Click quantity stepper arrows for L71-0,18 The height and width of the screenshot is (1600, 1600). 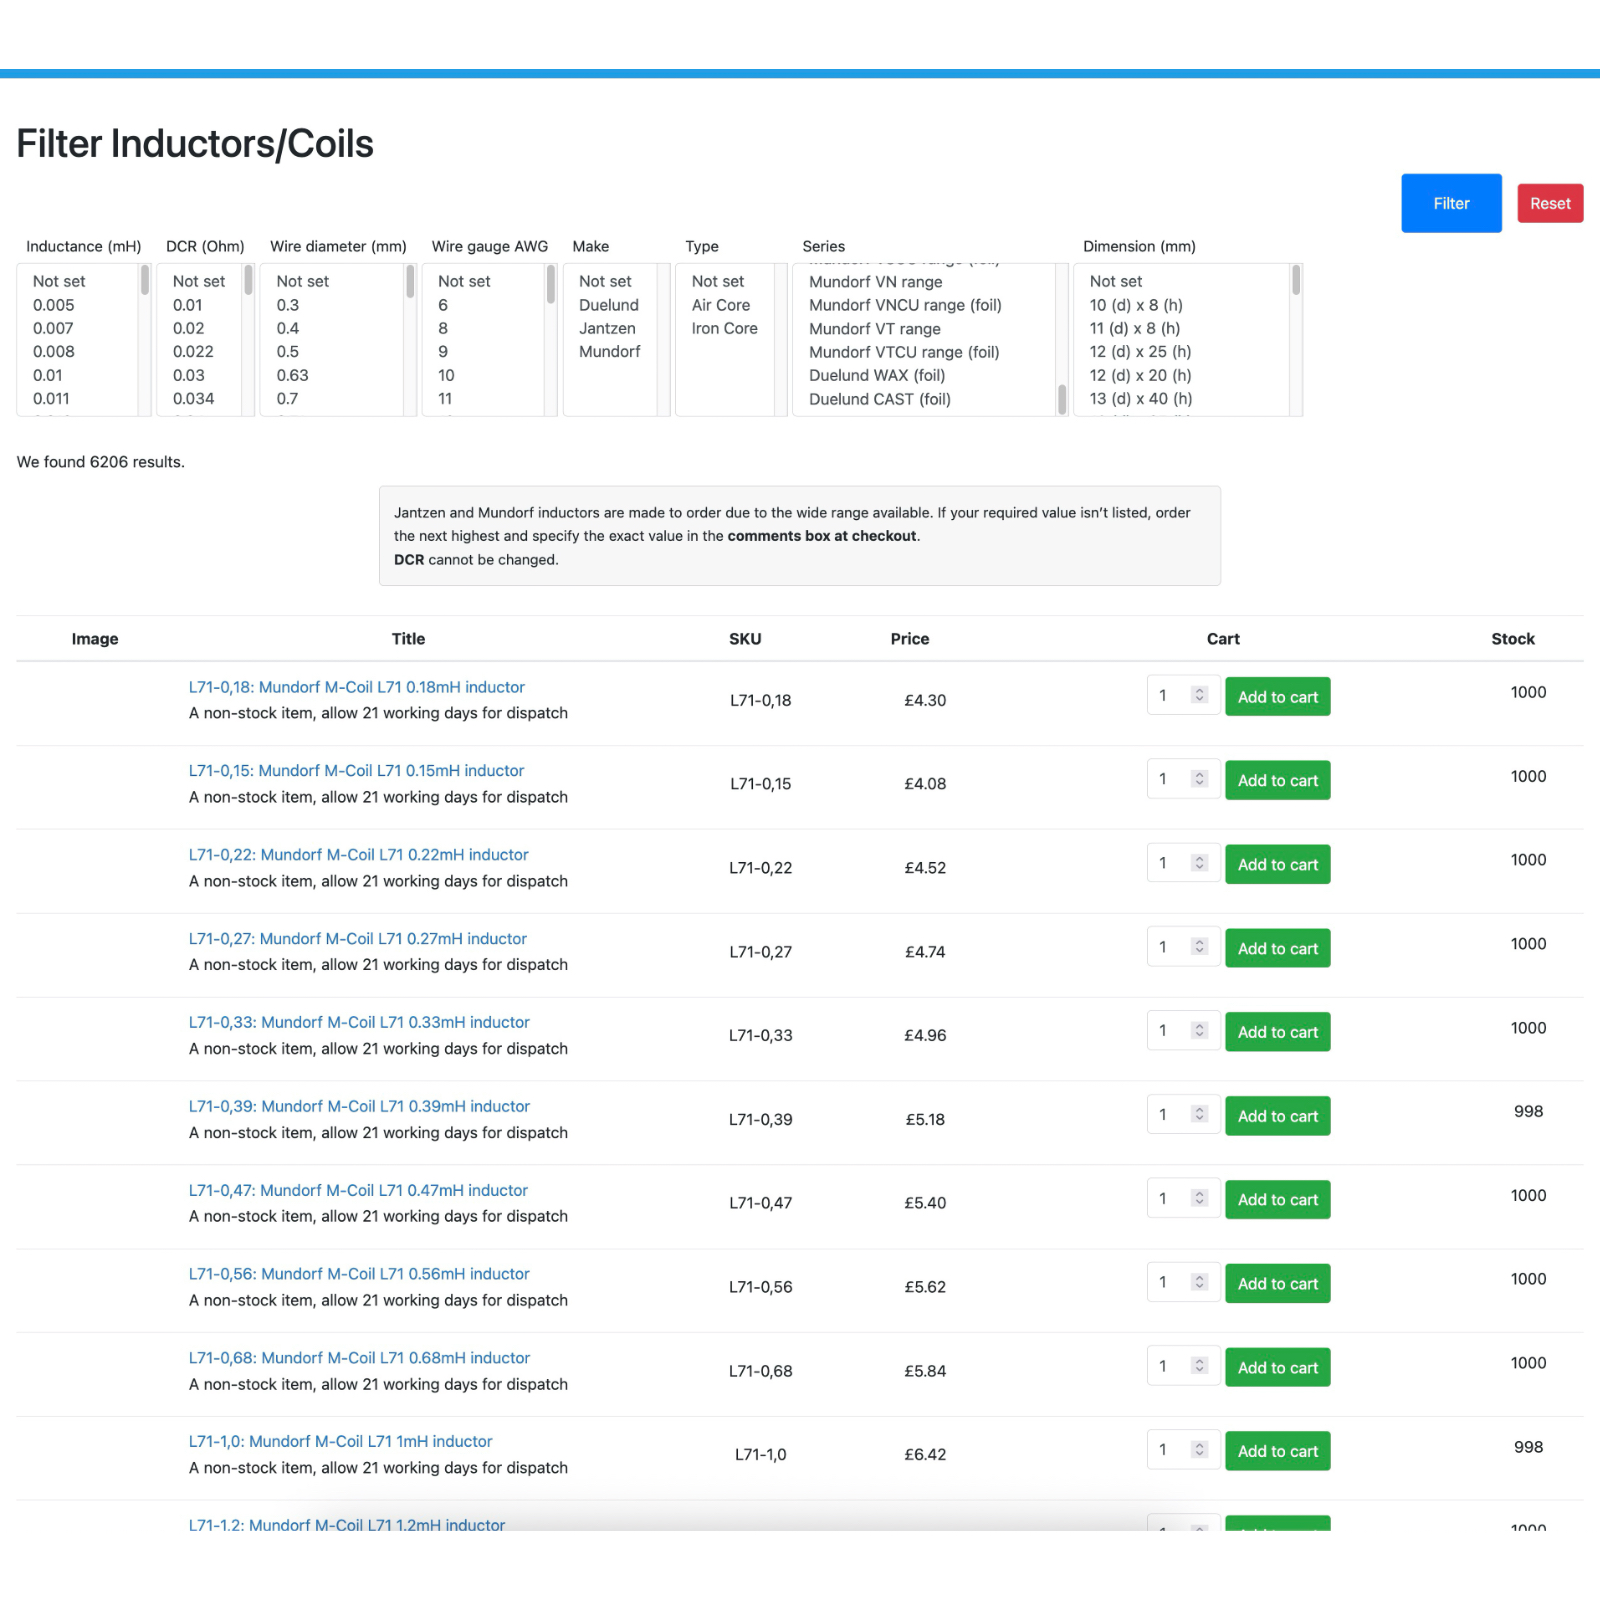(x=1199, y=695)
